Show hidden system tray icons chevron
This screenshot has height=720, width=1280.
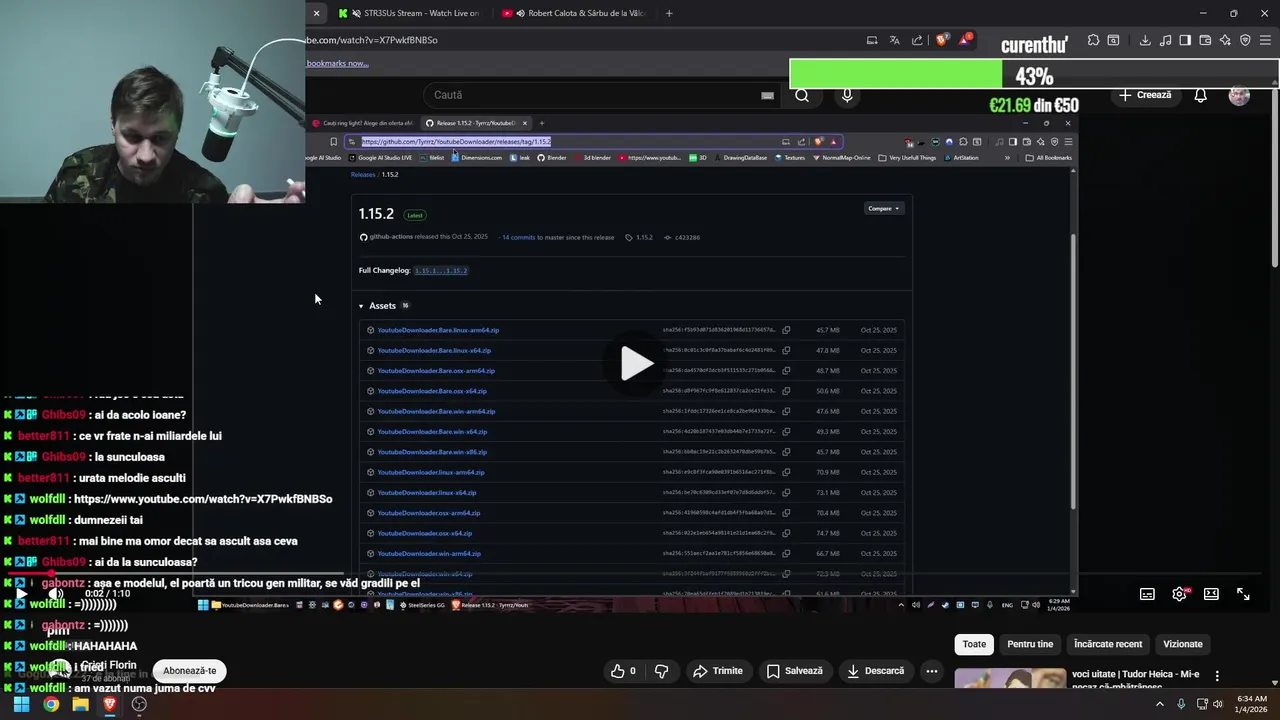pyautogui.click(x=1160, y=704)
